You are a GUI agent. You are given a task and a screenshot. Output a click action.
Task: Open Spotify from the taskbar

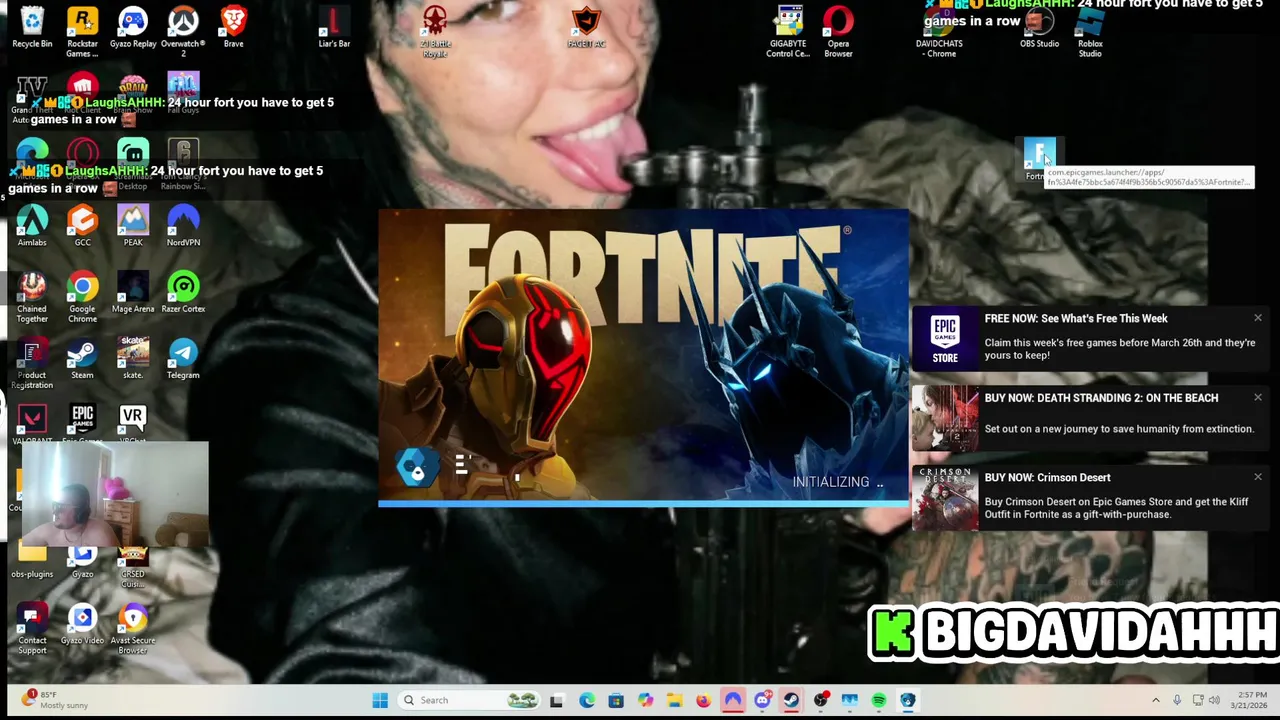point(879,700)
